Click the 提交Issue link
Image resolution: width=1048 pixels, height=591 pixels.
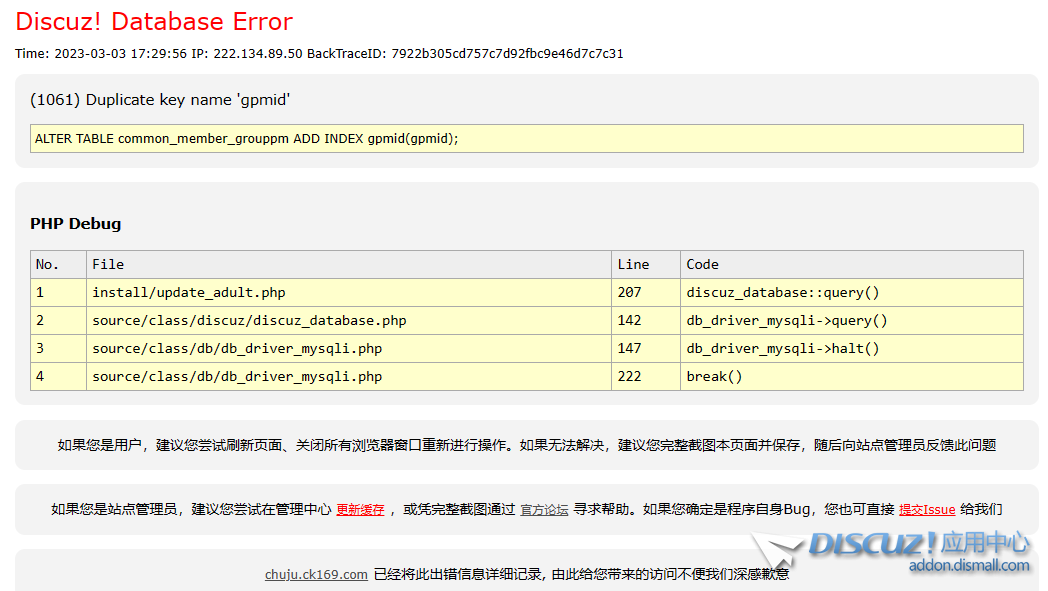coord(927,510)
